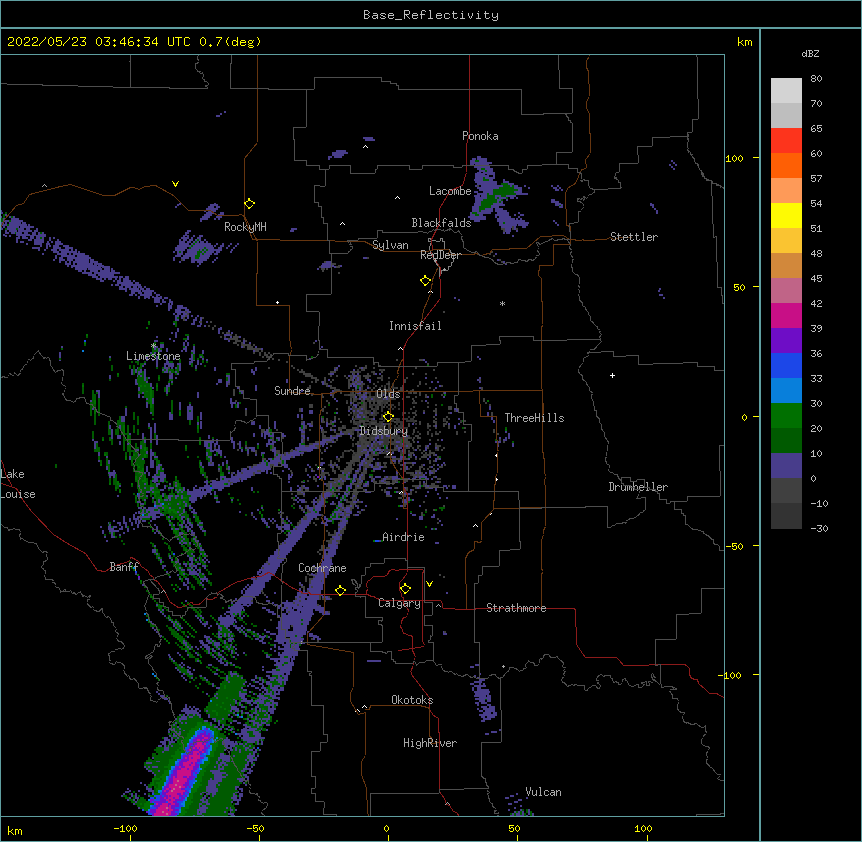Pick the magenta 39-42 dBZ legend color

(786, 315)
